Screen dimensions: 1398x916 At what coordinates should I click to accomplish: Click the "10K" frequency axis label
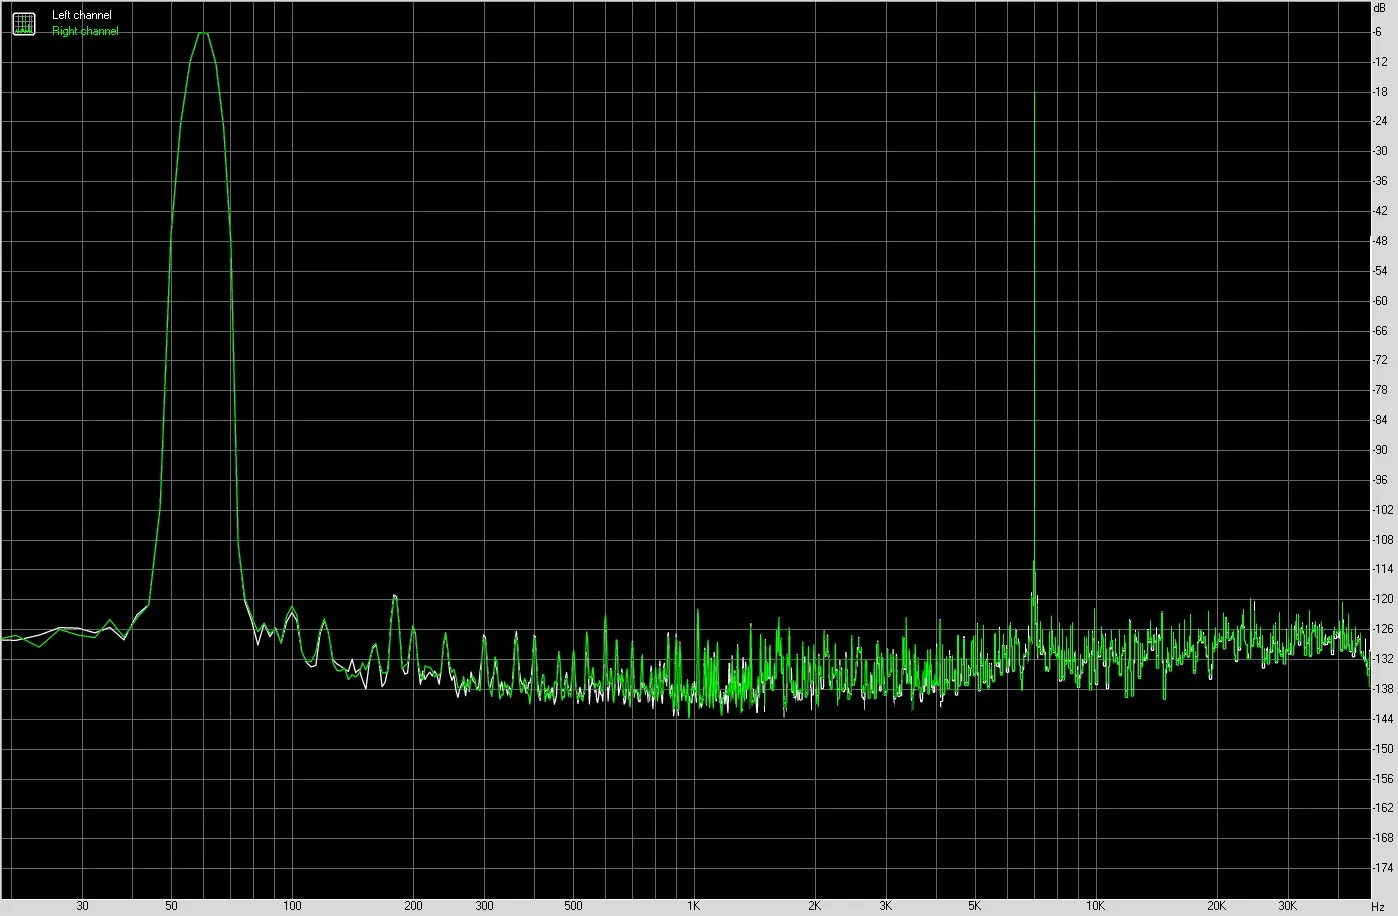[x=1095, y=906]
